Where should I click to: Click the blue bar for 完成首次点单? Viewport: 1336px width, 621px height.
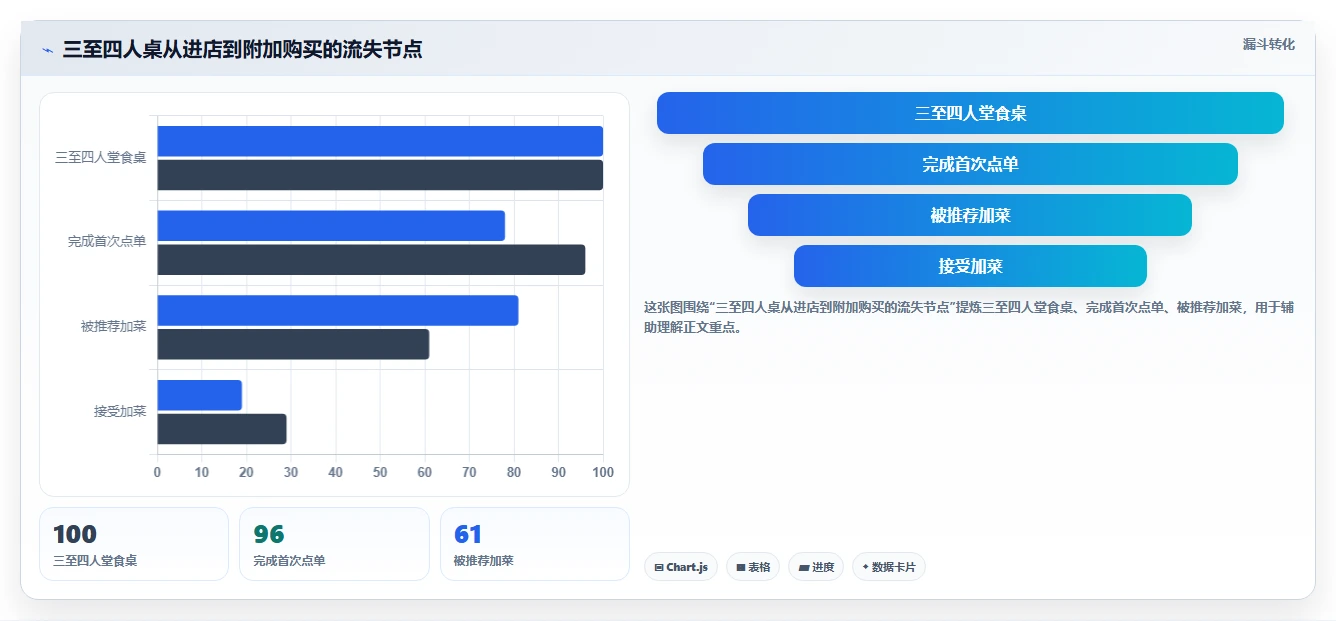(x=331, y=226)
